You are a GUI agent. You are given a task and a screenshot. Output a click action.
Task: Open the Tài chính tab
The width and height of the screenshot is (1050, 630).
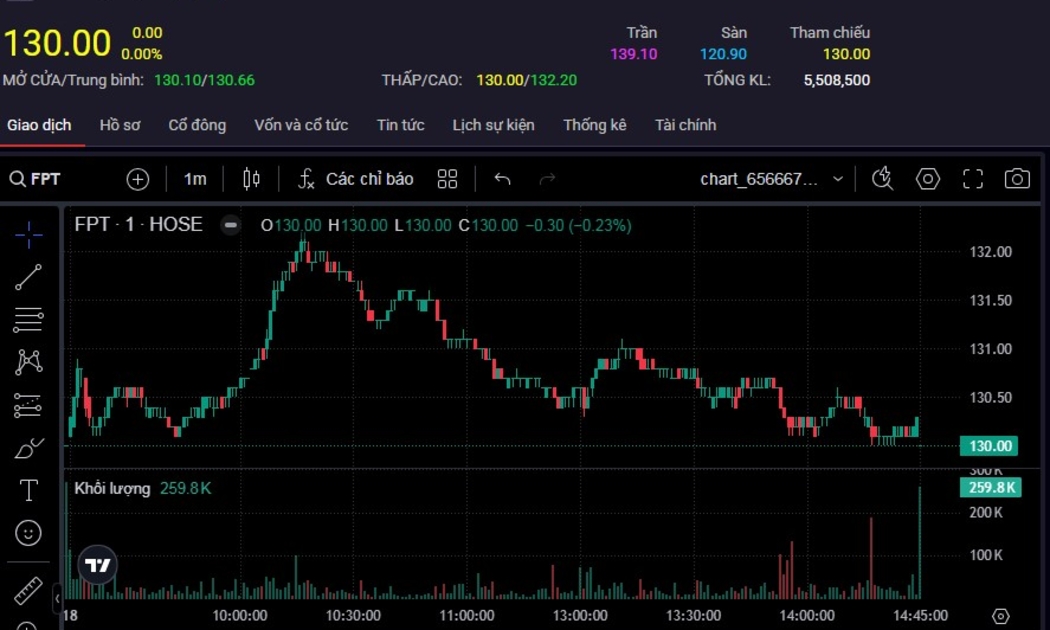[x=685, y=125]
